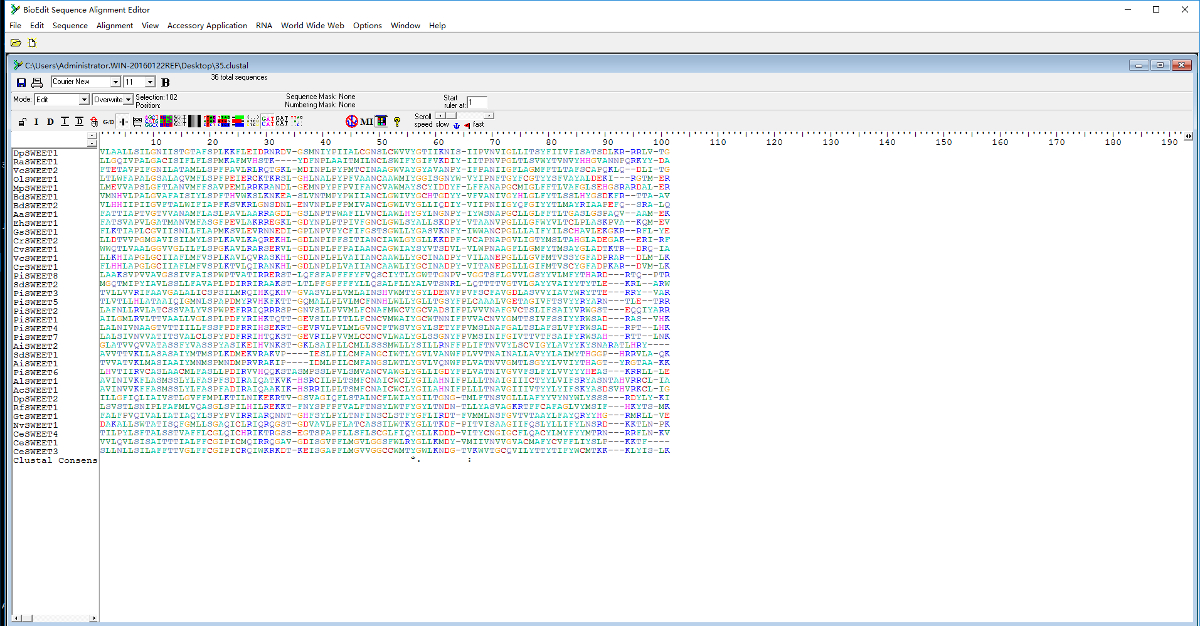Select the DpSWEET1 sequence title
This screenshot has height=626, width=1200.
tap(35, 153)
